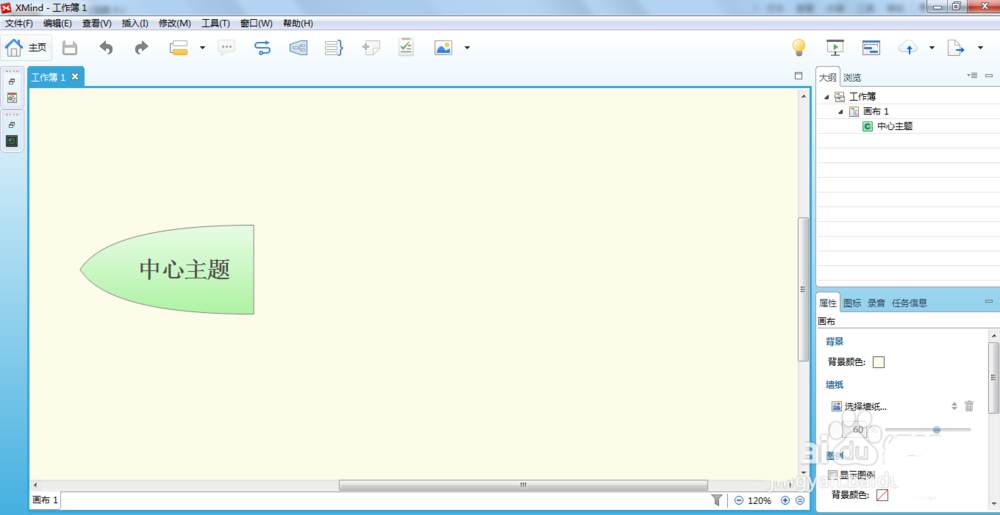Switch to the 浏览 browse tab
The image size is (1000, 515).
pyautogui.click(x=852, y=78)
